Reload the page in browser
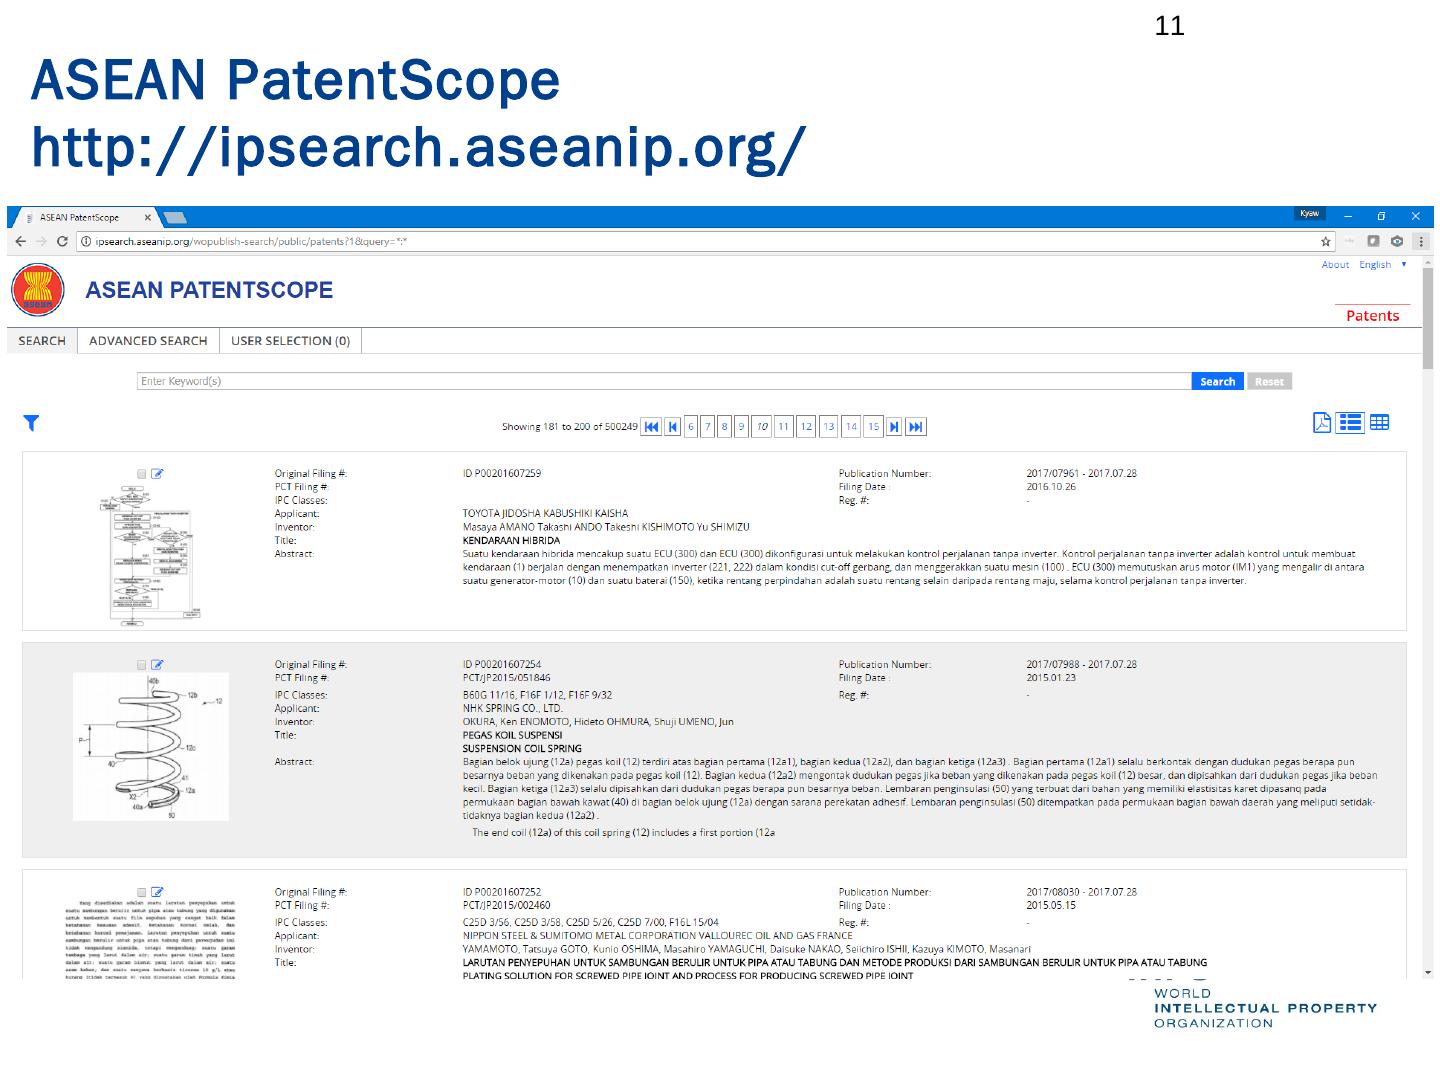1440x1080 pixels. [x=62, y=241]
